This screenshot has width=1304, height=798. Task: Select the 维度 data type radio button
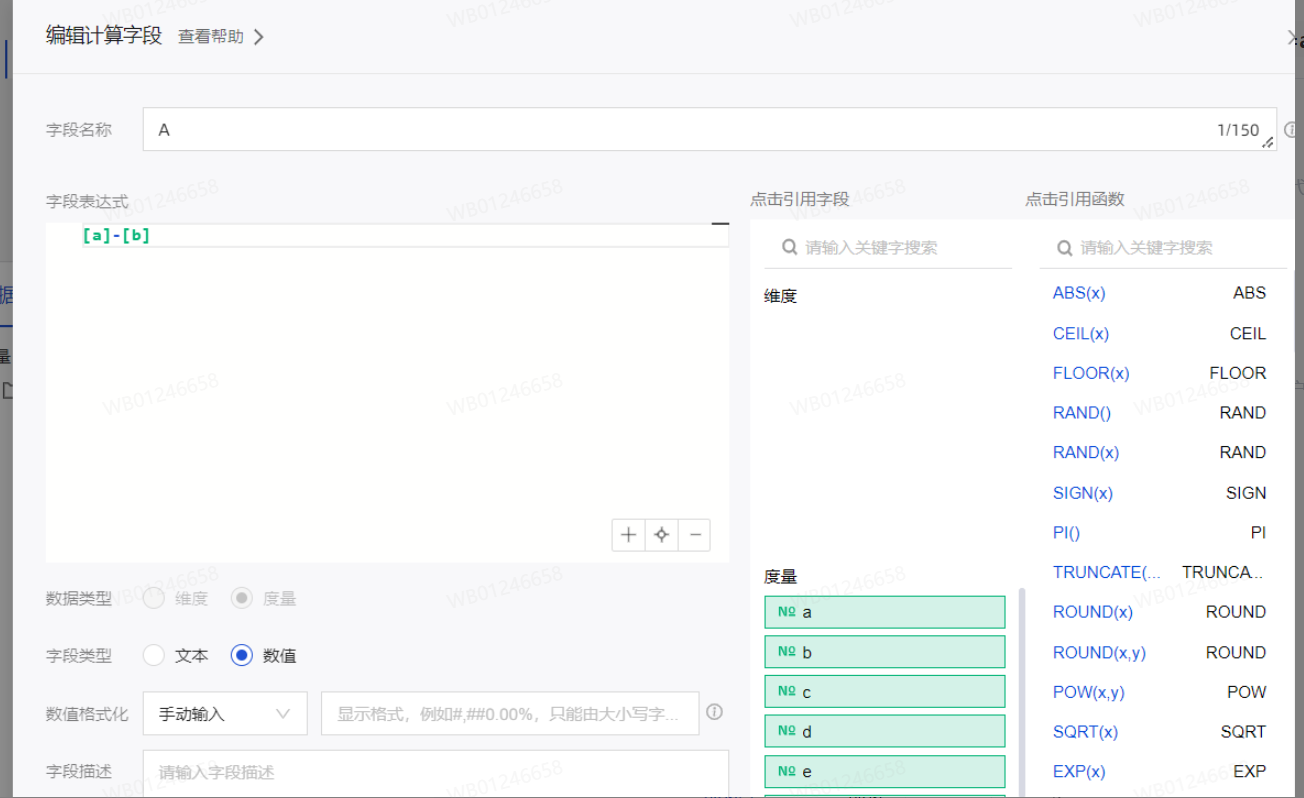click(x=154, y=599)
